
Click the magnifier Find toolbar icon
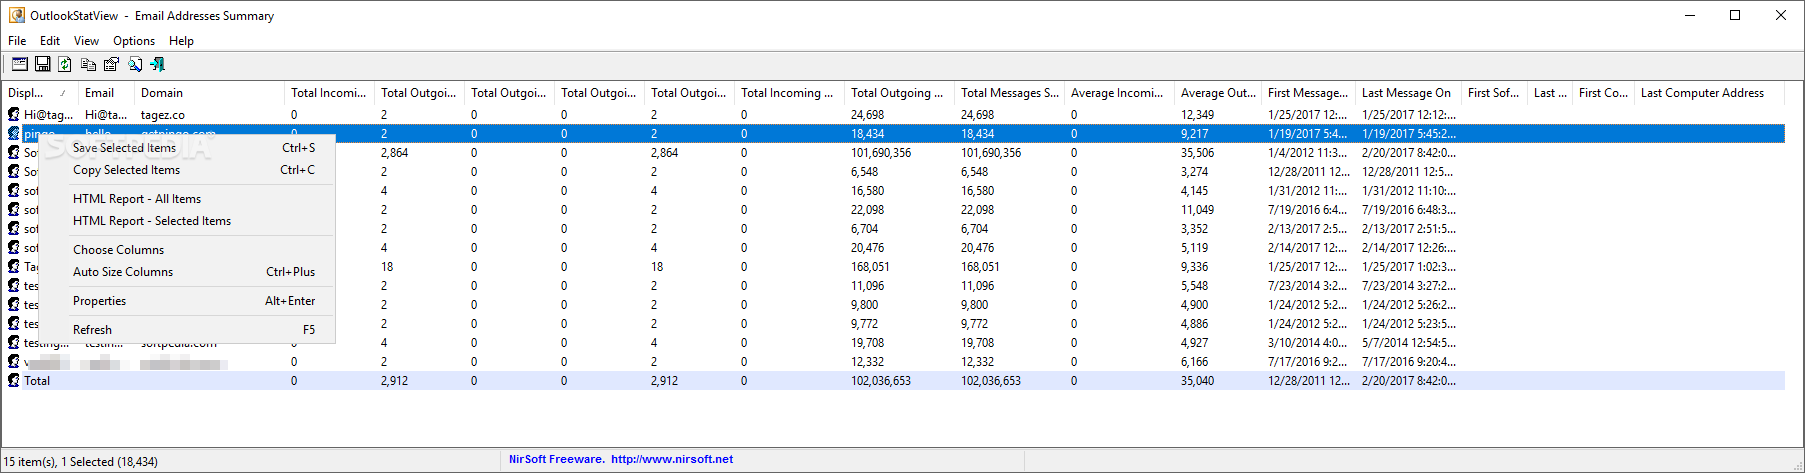coord(134,64)
